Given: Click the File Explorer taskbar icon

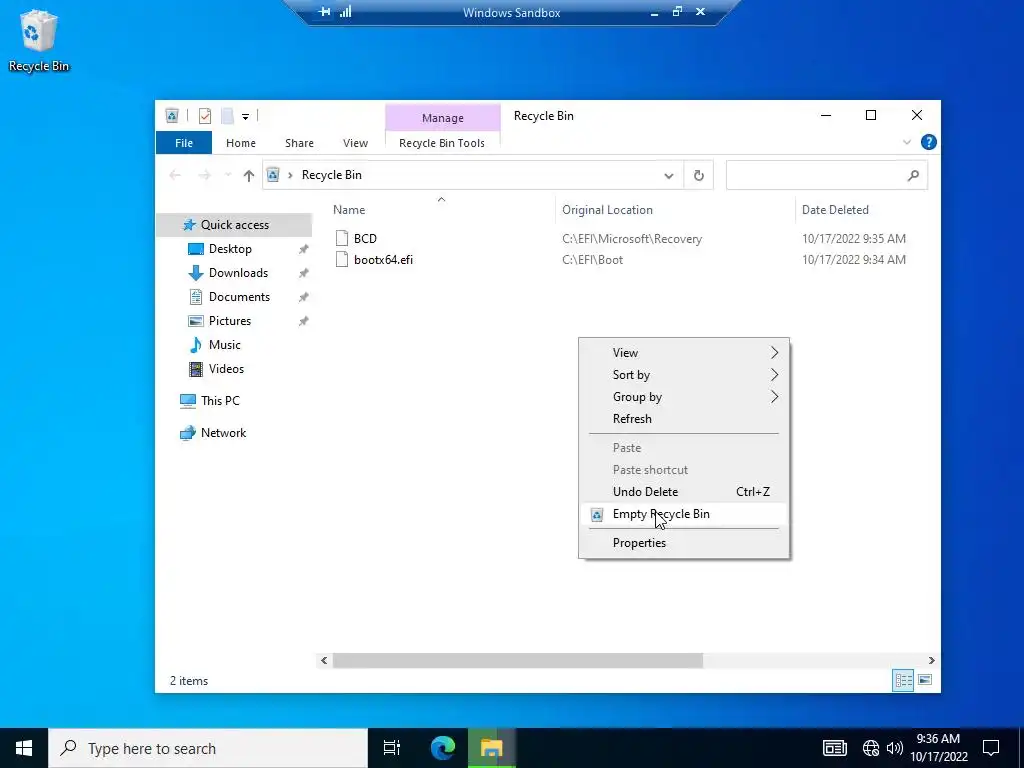Looking at the screenshot, I should click(491, 748).
